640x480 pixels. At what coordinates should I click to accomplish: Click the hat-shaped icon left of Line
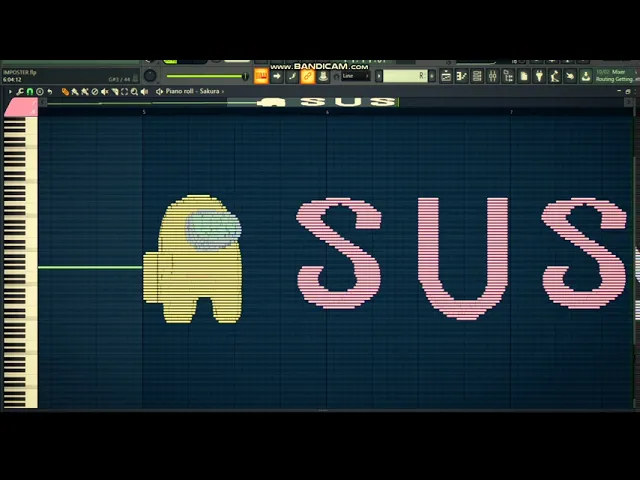coord(323,76)
